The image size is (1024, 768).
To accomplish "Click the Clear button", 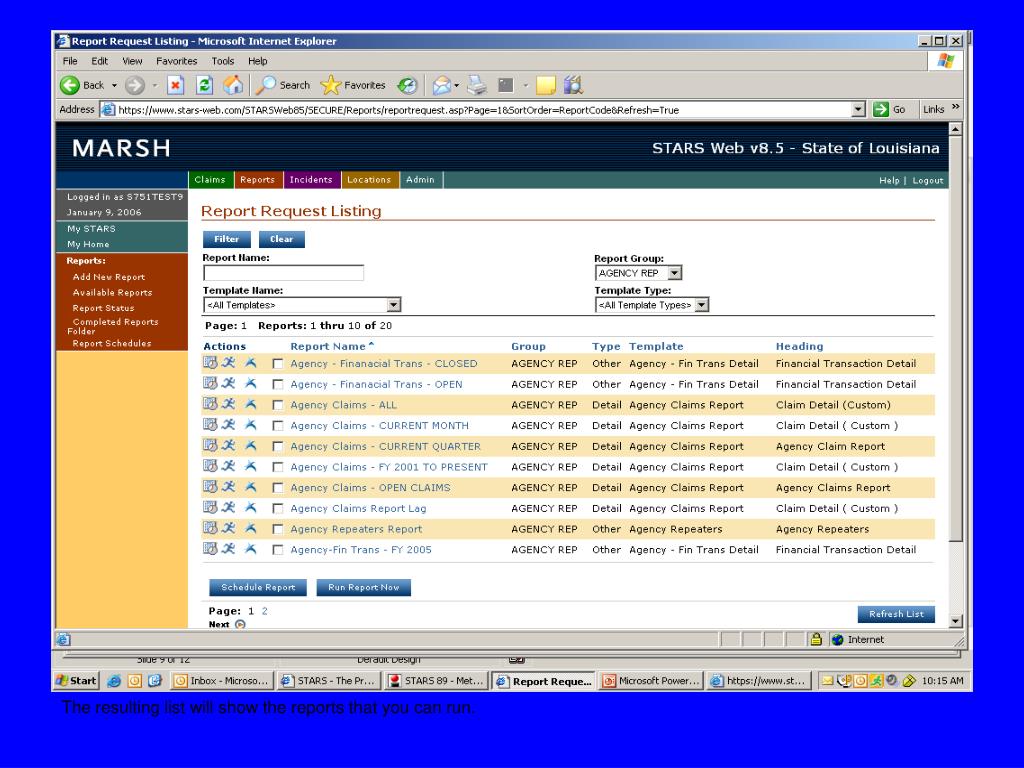I will click(x=281, y=239).
